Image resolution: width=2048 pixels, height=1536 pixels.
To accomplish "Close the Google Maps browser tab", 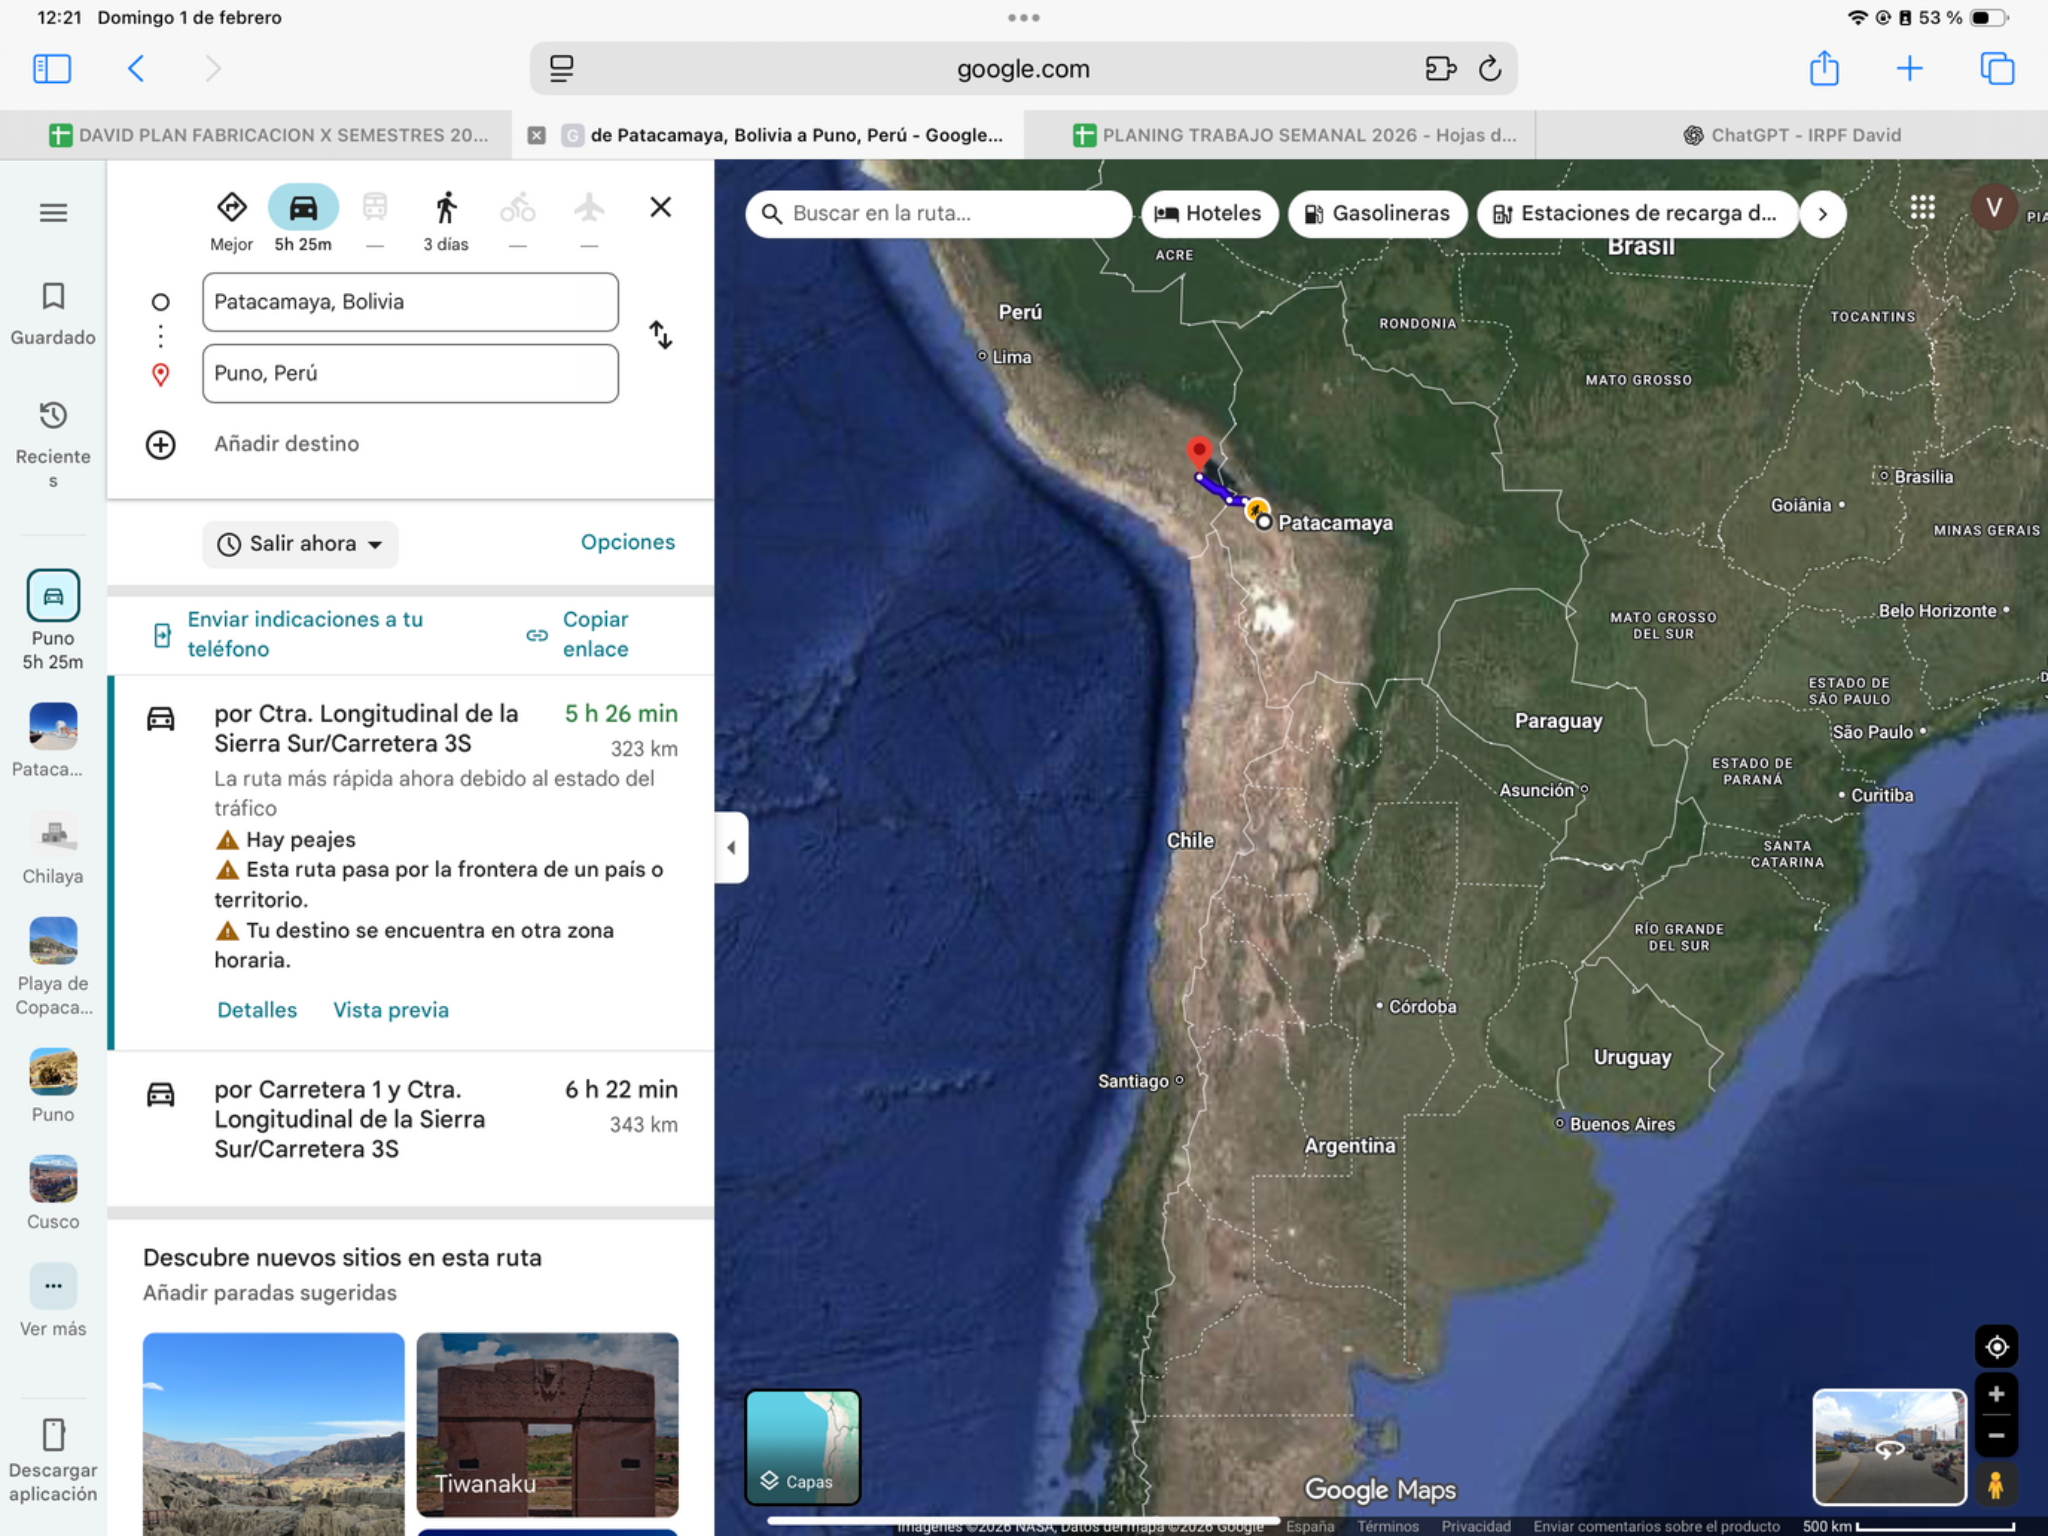I will (537, 135).
